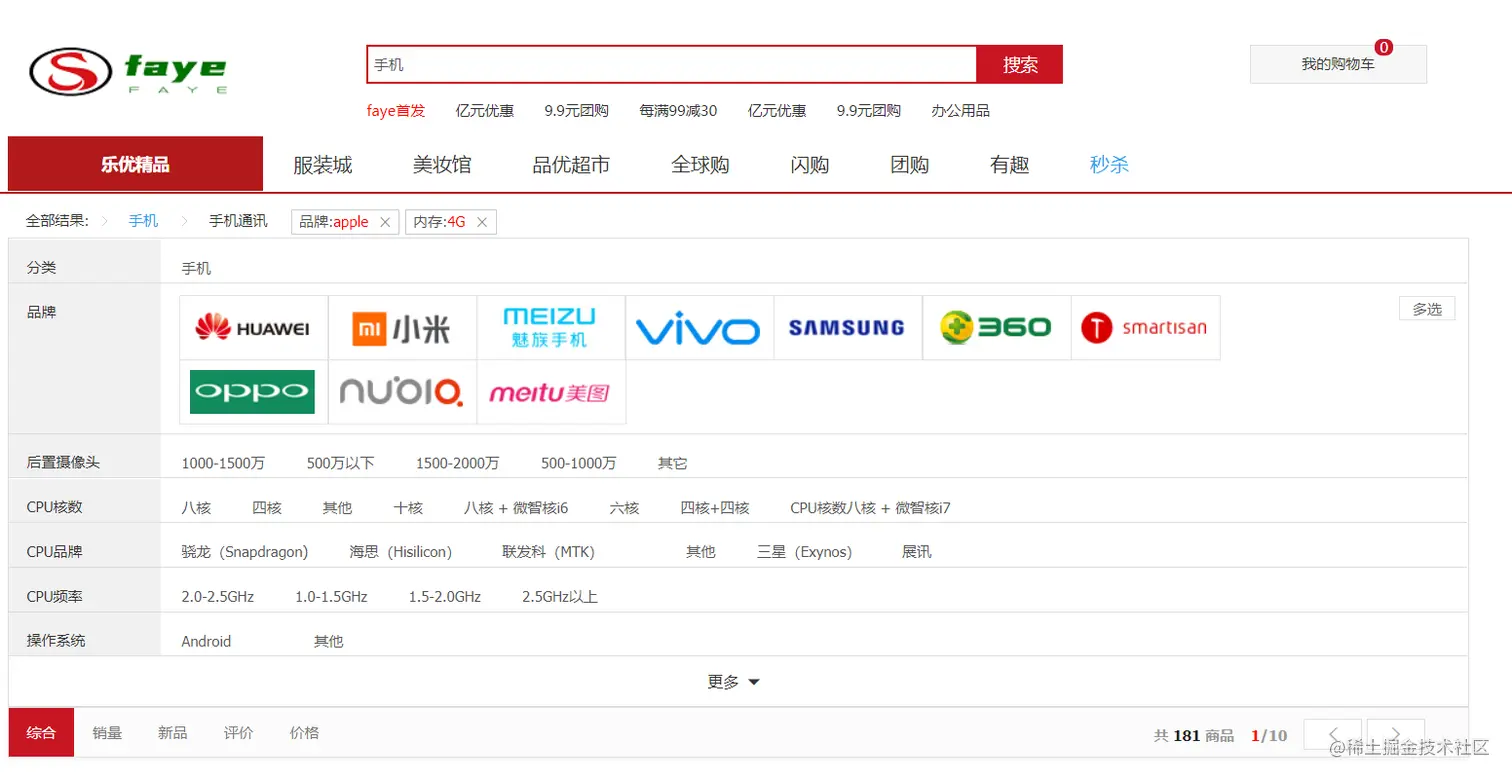
Task: Filter CPU frequency 1.5-2.0GHz
Action: (x=444, y=597)
